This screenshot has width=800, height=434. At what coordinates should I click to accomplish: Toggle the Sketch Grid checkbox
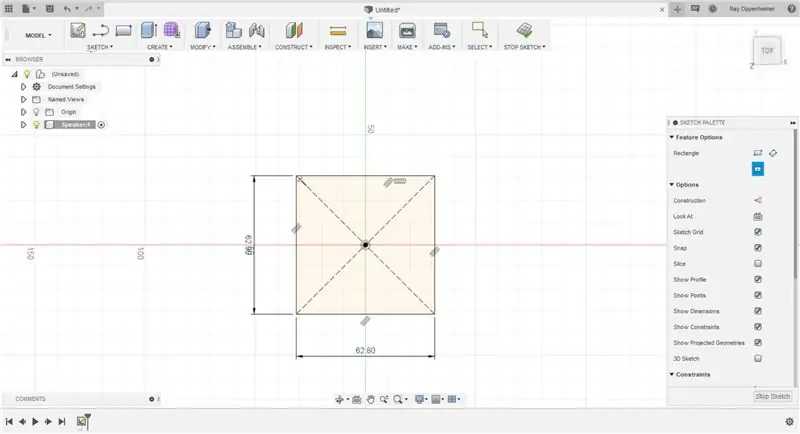click(758, 232)
